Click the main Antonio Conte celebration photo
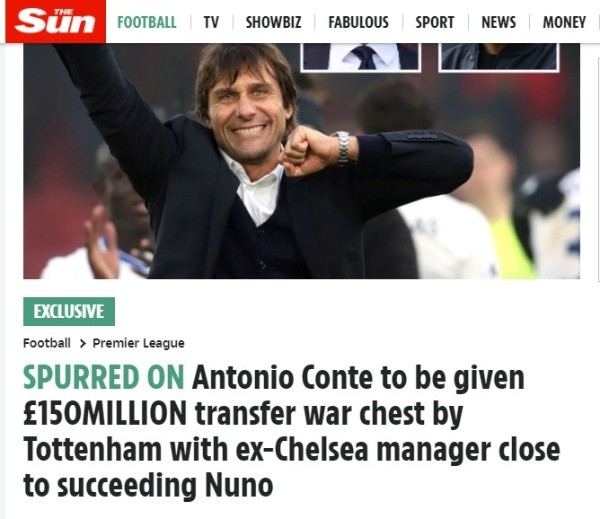This screenshot has width=600, height=519. click(300, 170)
